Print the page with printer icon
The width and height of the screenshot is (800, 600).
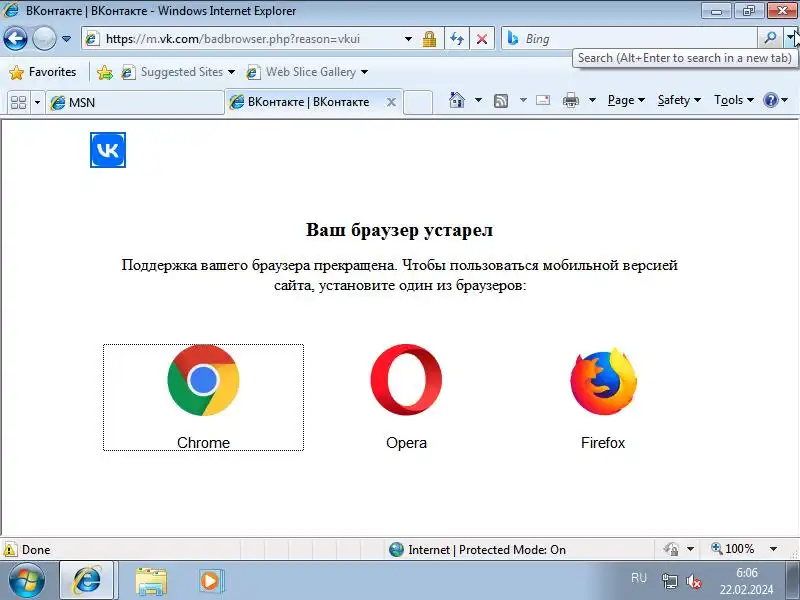pos(570,100)
